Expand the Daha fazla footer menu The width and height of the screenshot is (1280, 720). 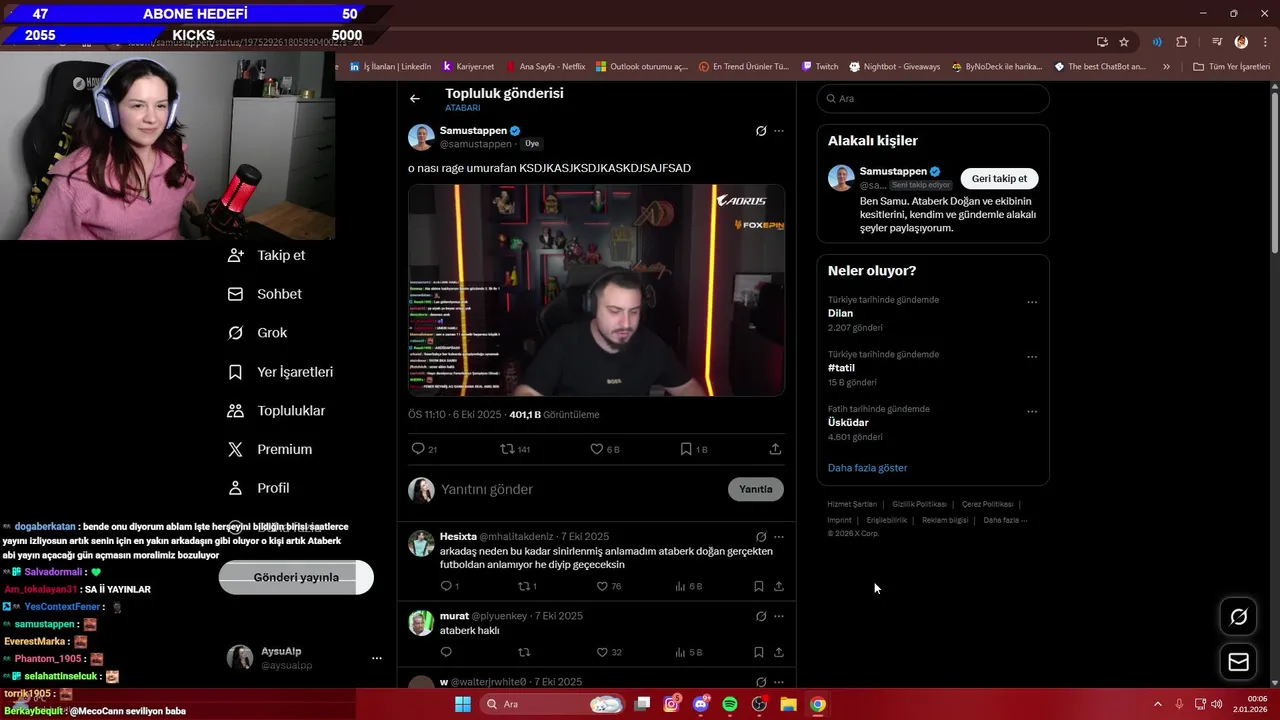click(1005, 520)
